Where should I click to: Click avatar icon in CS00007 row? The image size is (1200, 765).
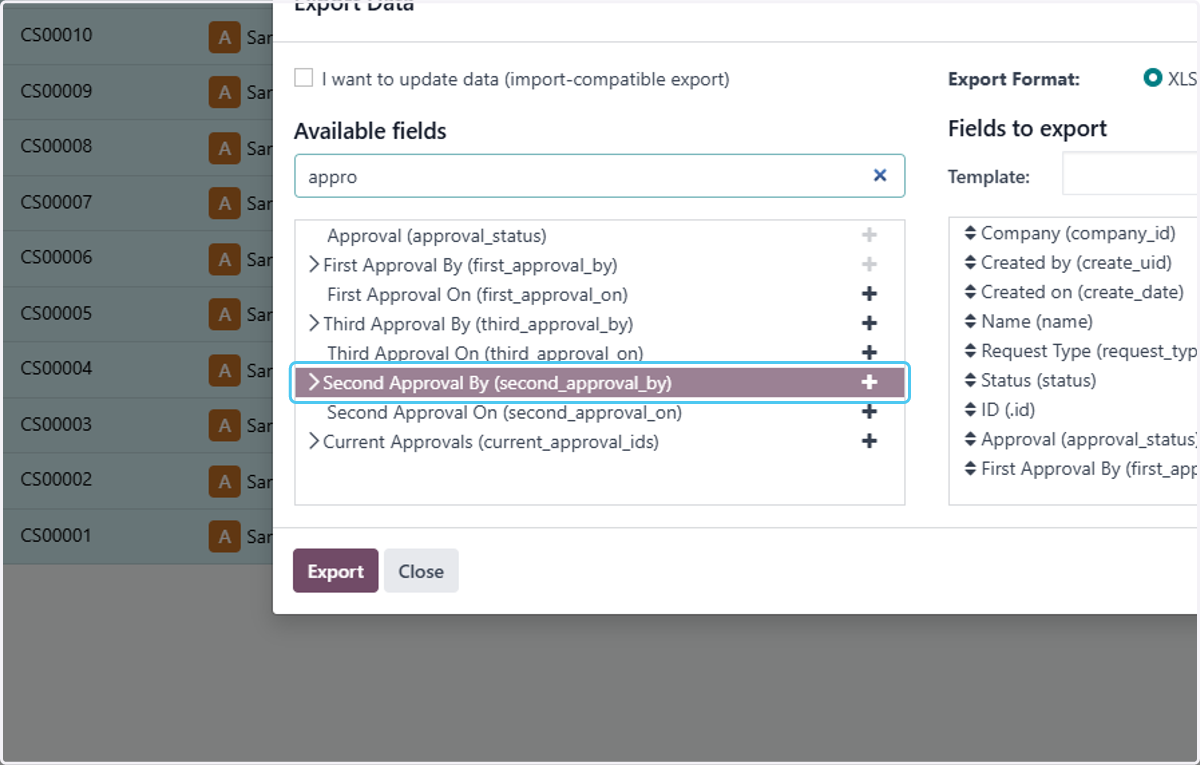[224, 203]
